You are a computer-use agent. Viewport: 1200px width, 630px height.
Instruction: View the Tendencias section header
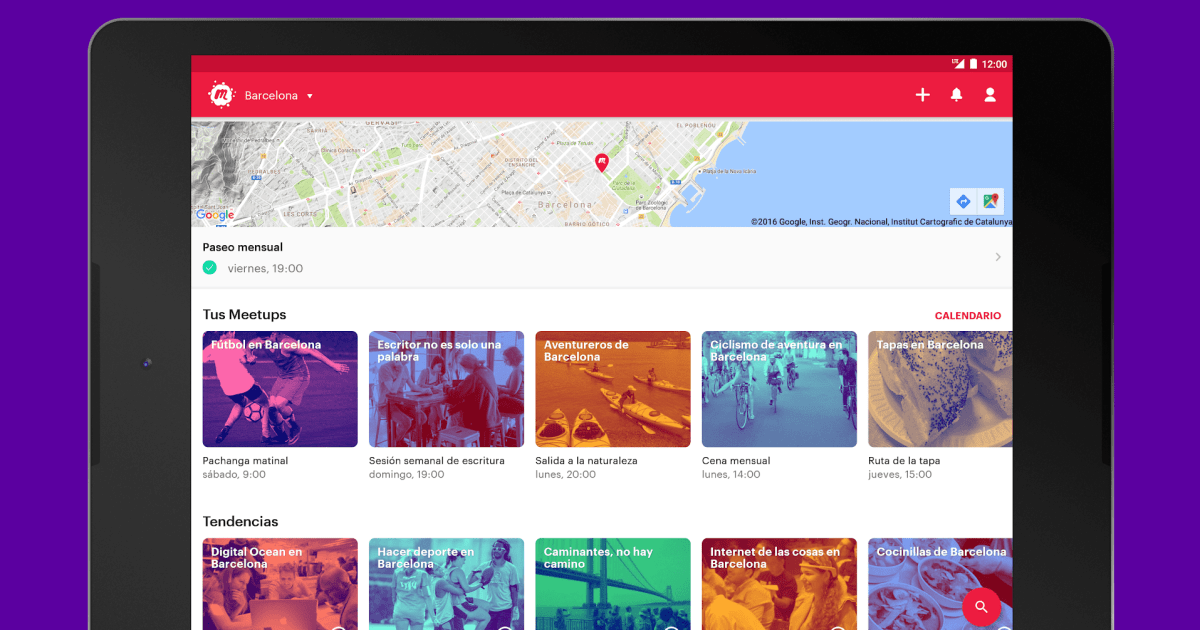[x=240, y=521]
